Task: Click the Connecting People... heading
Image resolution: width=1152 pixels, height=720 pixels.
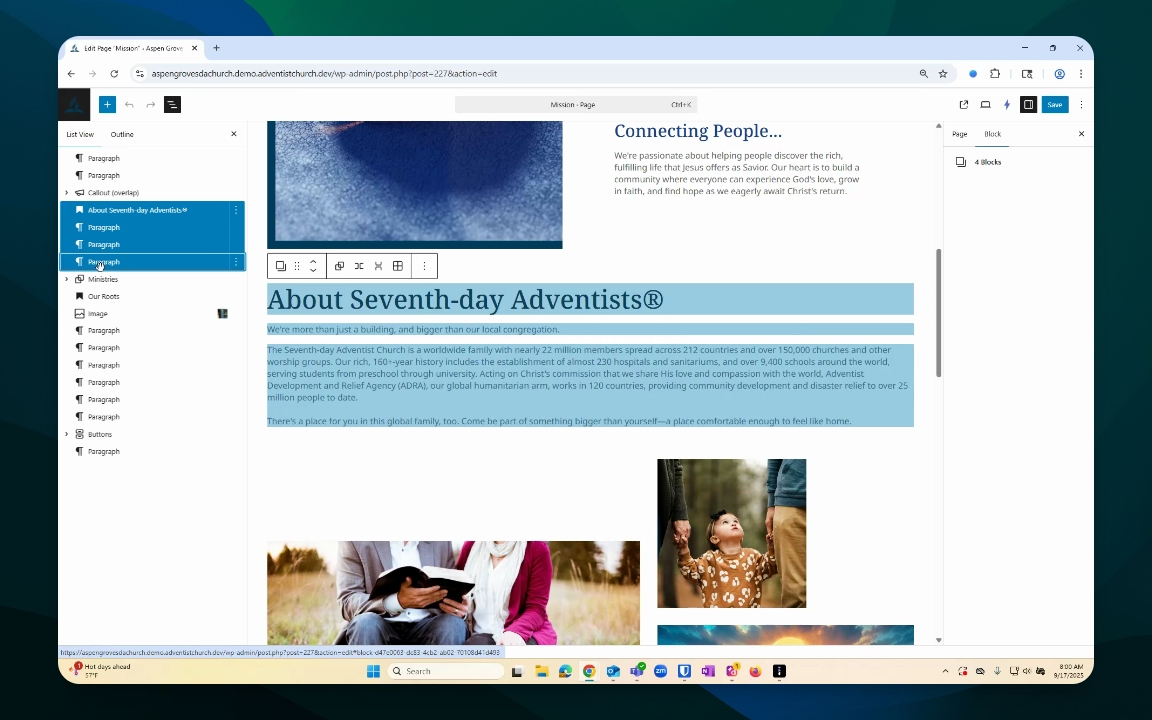Action: [x=698, y=131]
